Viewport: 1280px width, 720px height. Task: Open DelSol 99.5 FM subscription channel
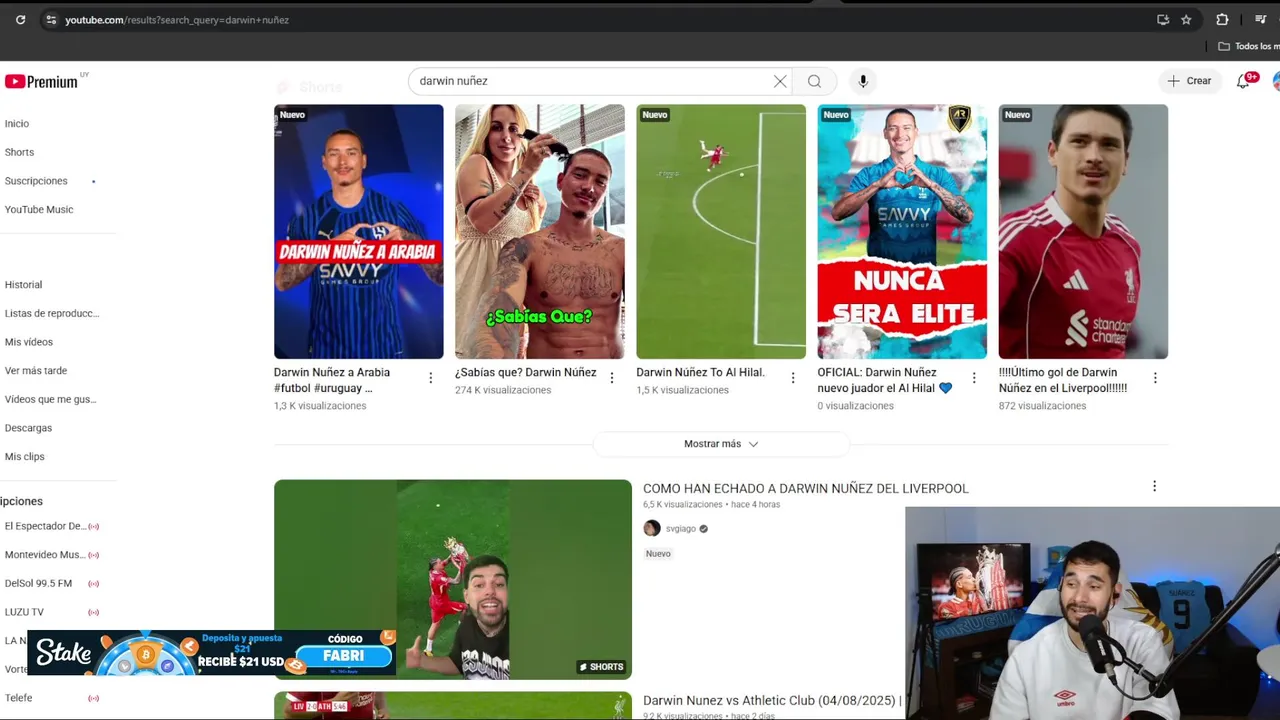click(x=38, y=583)
